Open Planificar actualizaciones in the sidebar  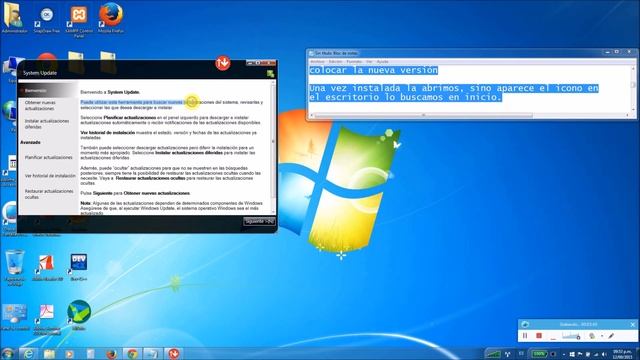[49, 158]
